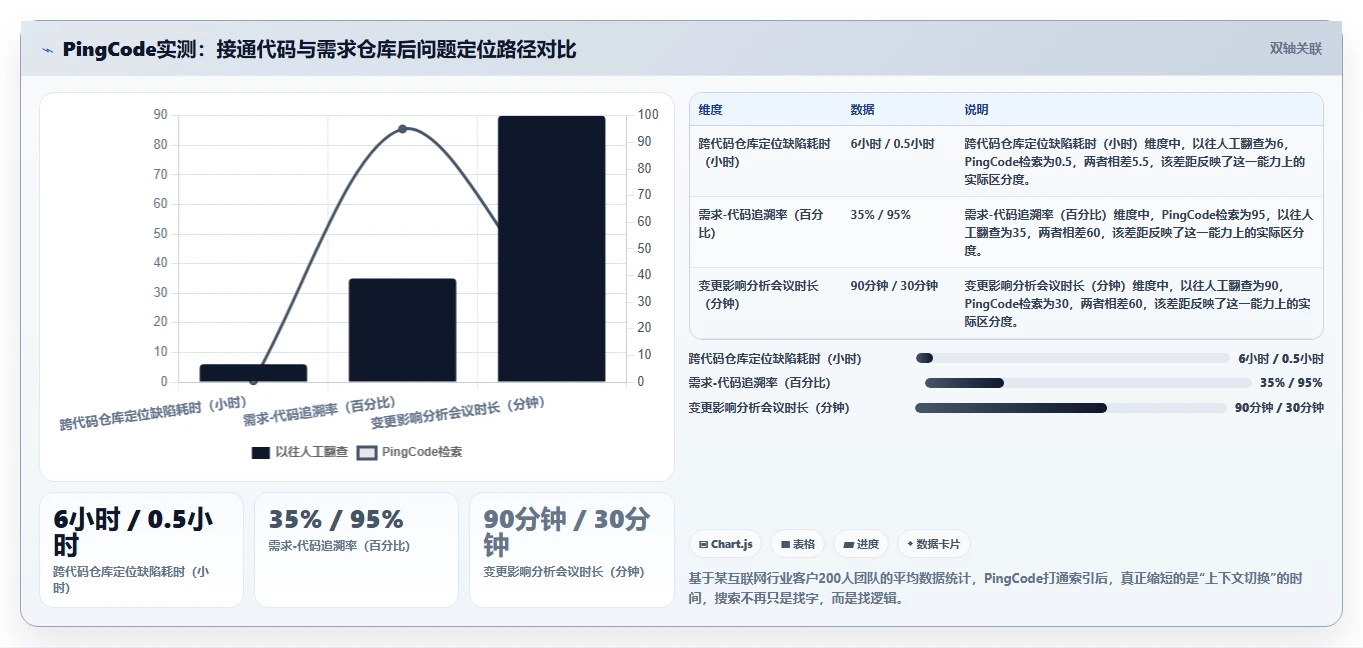This screenshot has width=1363, height=648.
Task: Click the 跨代码仓库定位缺陷耗时 table row label
Action: (764, 152)
